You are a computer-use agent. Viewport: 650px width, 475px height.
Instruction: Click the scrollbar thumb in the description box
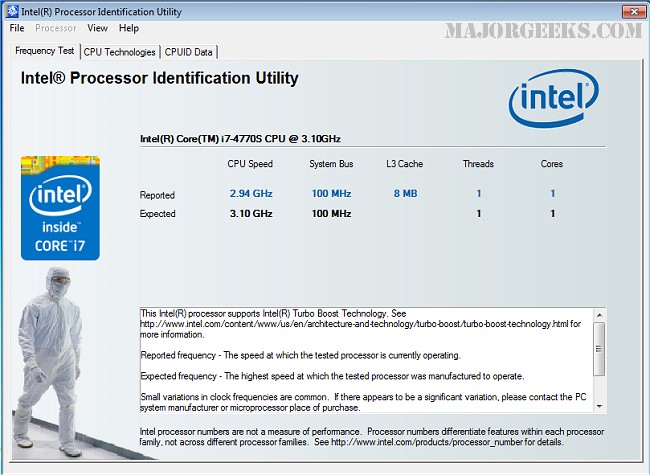pos(598,347)
